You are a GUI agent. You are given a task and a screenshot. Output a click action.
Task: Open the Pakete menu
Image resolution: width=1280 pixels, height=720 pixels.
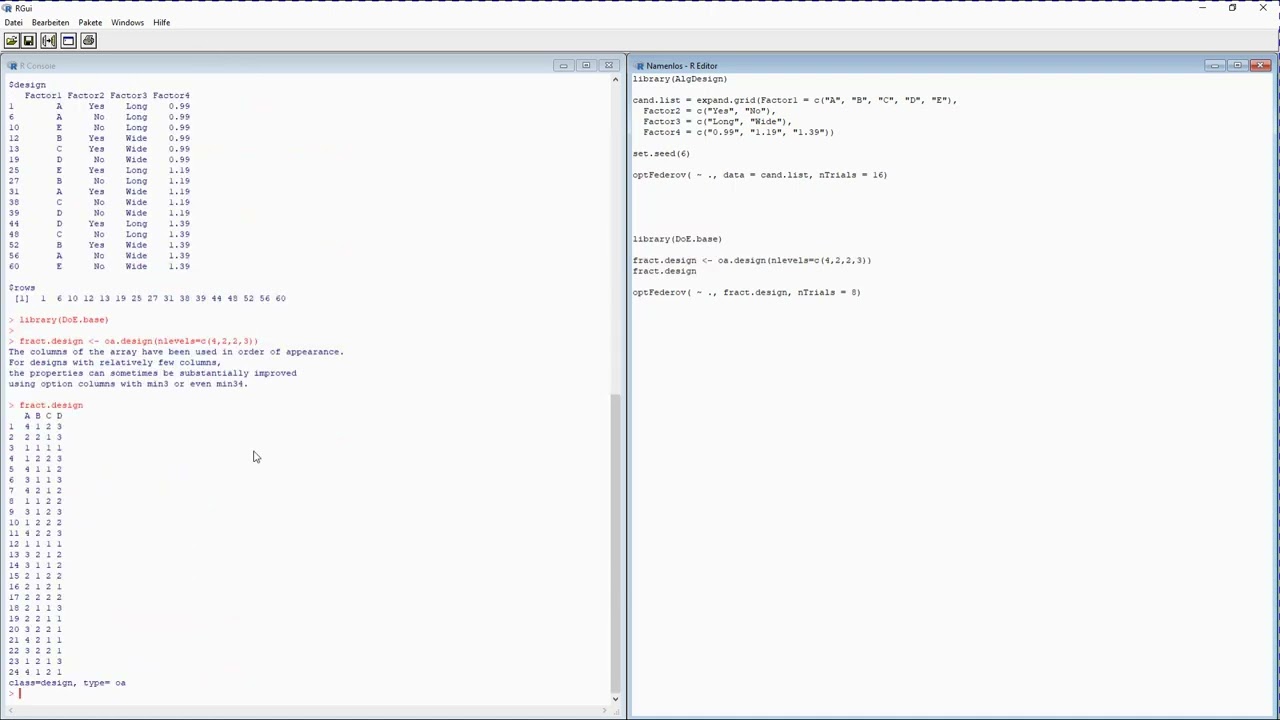[x=90, y=22]
